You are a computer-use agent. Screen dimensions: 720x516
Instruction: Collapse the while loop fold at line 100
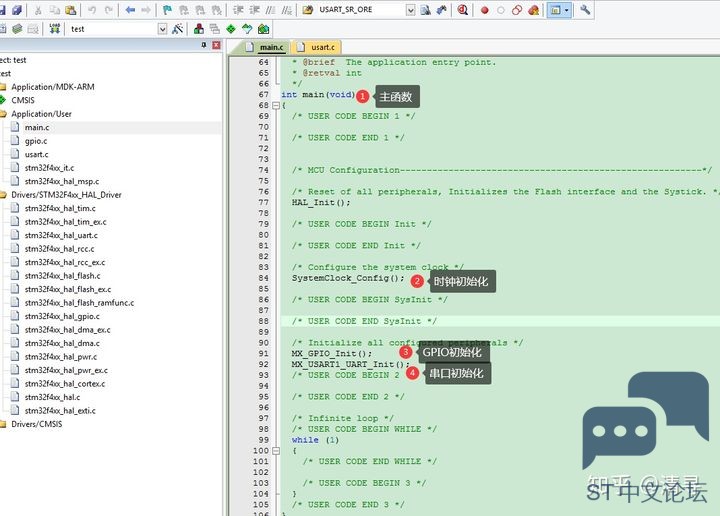(x=276, y=451)
